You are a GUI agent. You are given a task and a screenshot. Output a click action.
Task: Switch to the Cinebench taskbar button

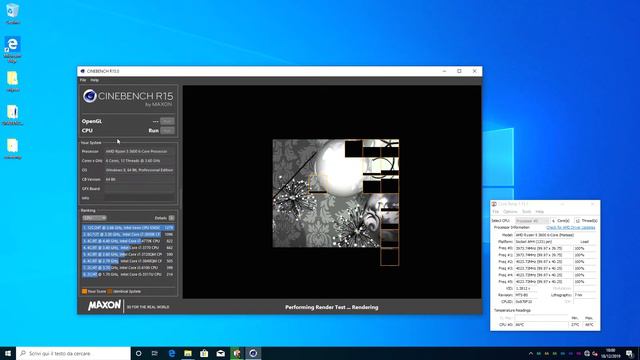[x=253, y=353]
